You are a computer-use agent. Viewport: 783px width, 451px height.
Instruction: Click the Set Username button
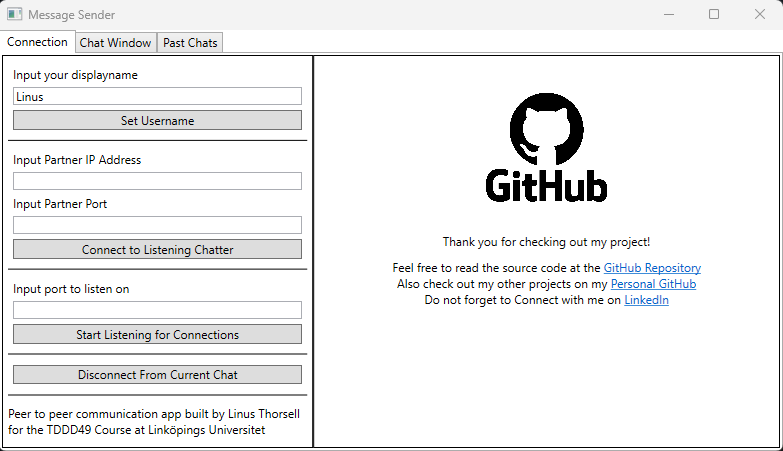(157, 120)
